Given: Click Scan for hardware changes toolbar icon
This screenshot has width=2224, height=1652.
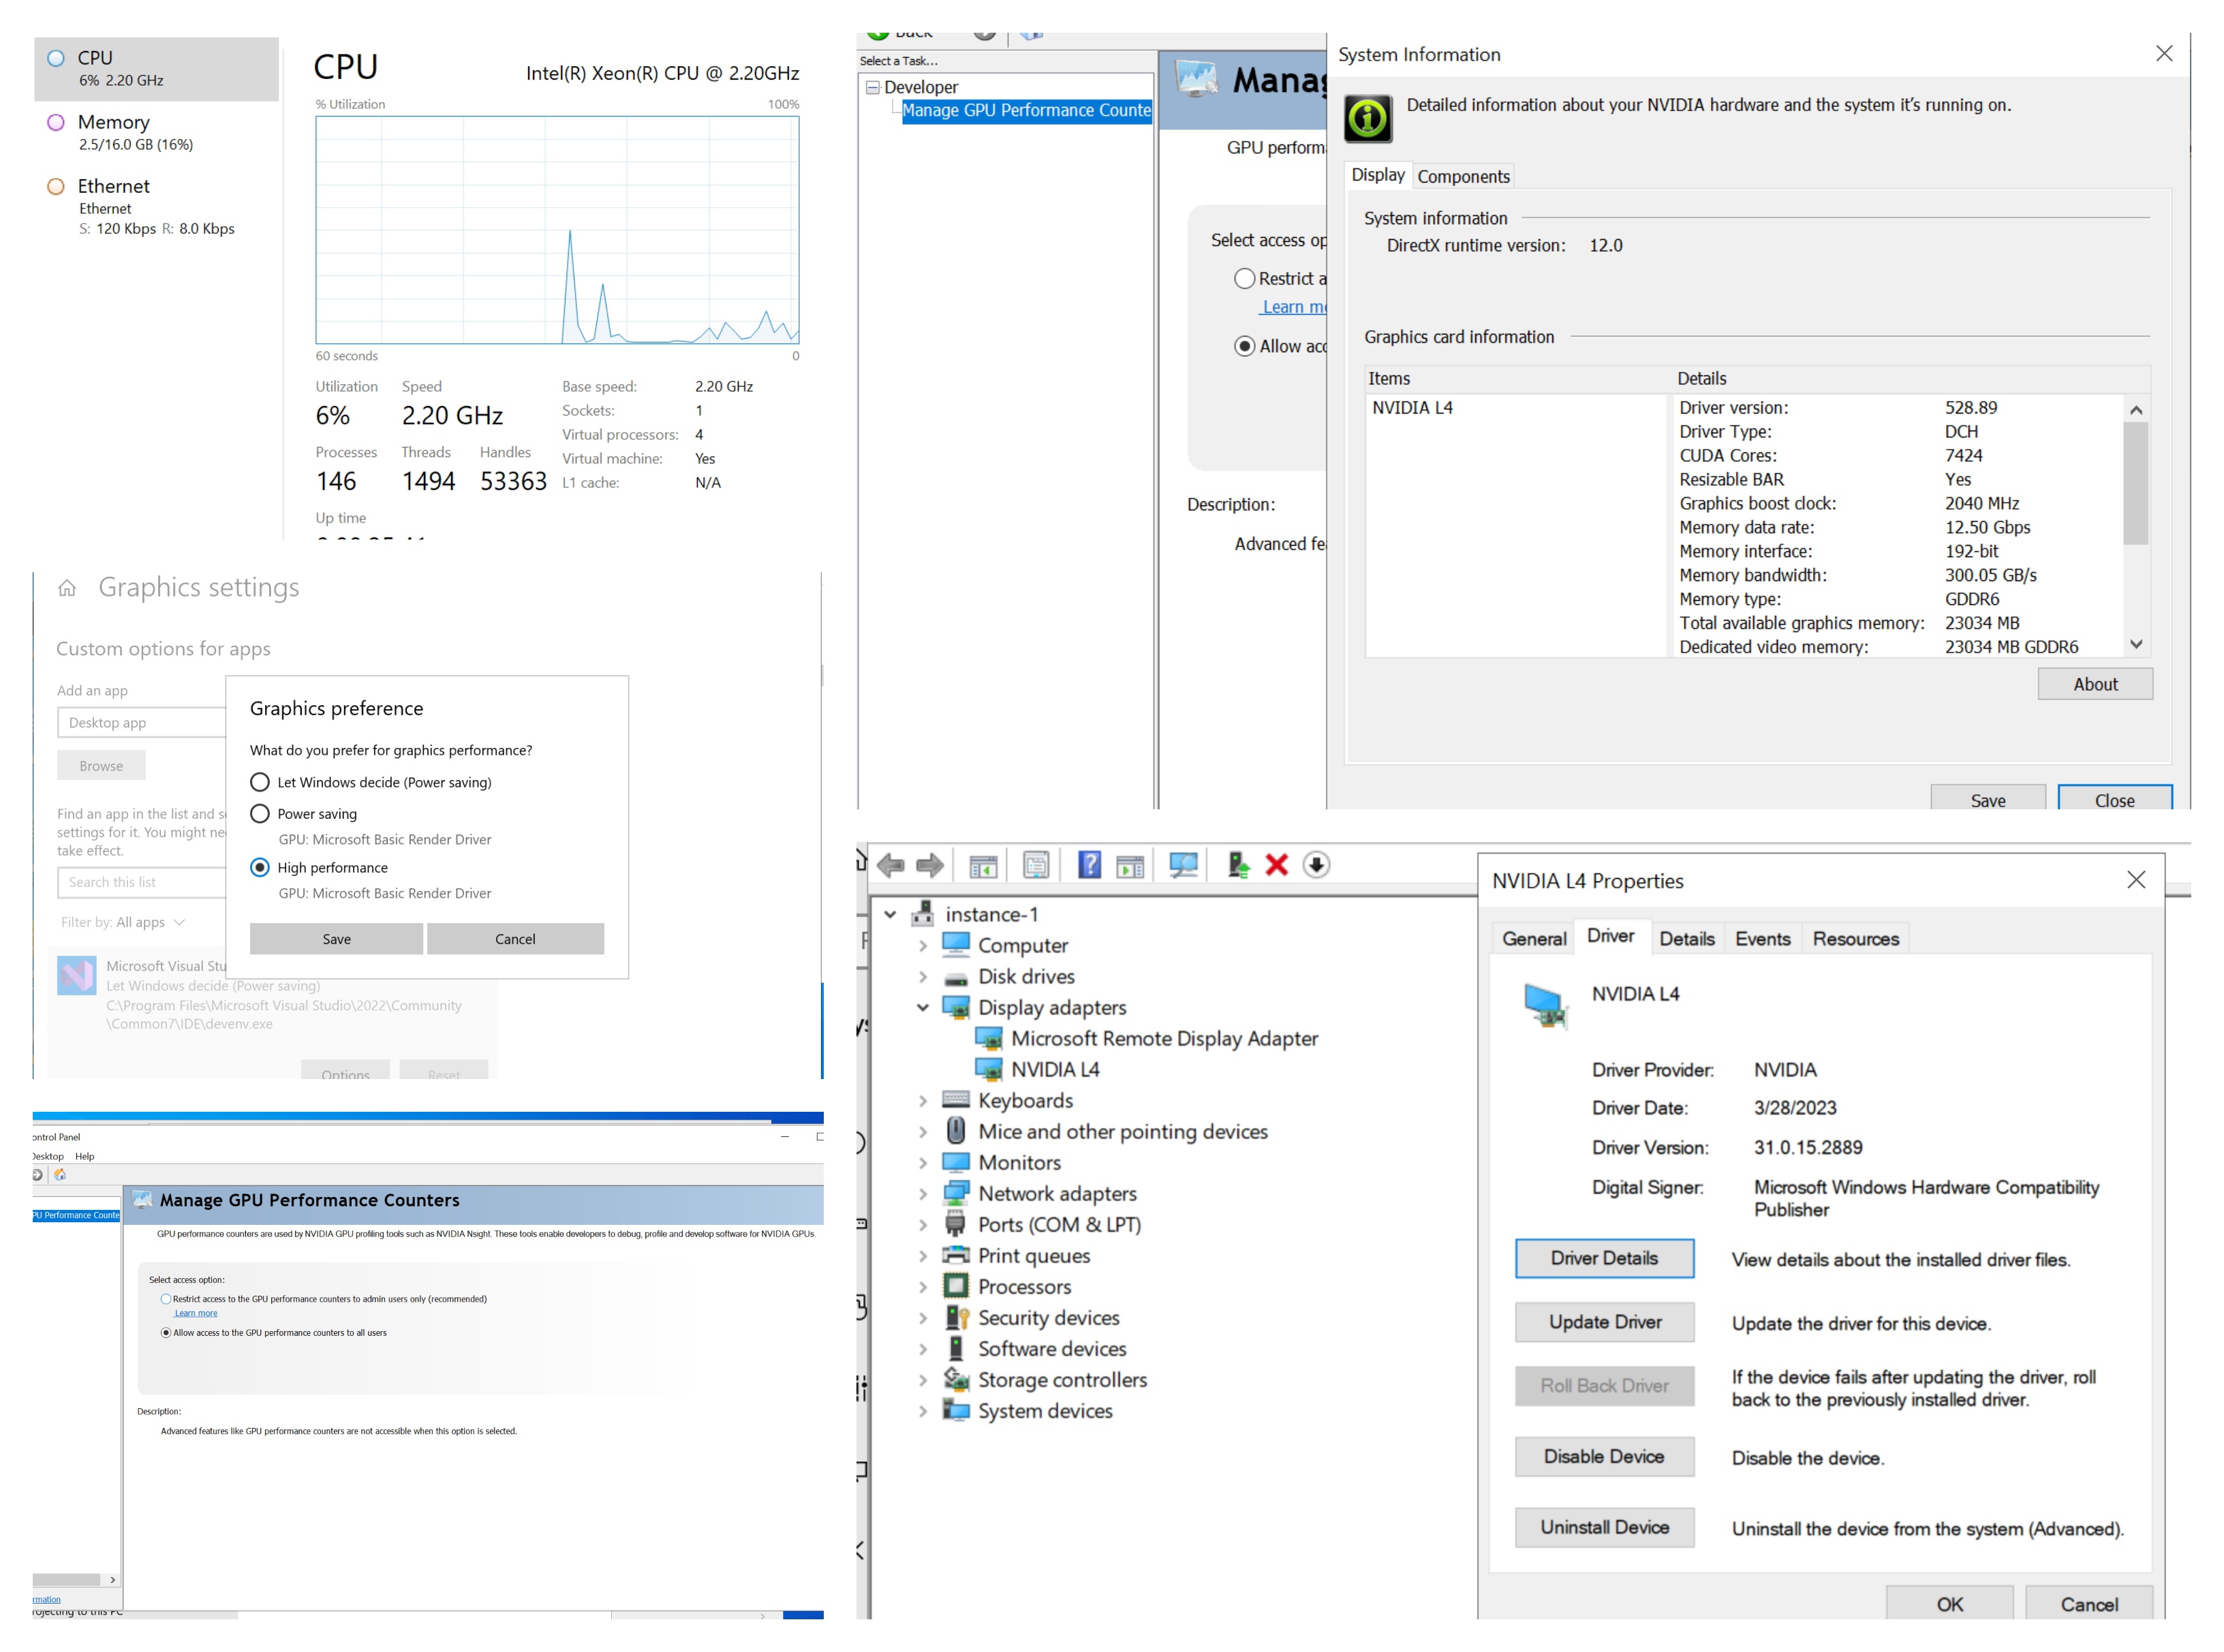Looking at the screenshot, I should click(1183, 865).
